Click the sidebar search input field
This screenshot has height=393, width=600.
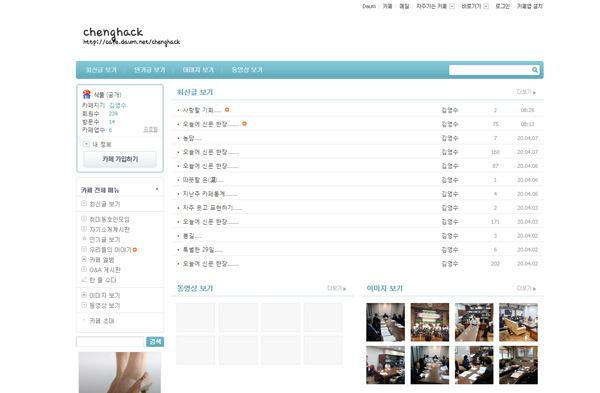click(x=110, y=342)
